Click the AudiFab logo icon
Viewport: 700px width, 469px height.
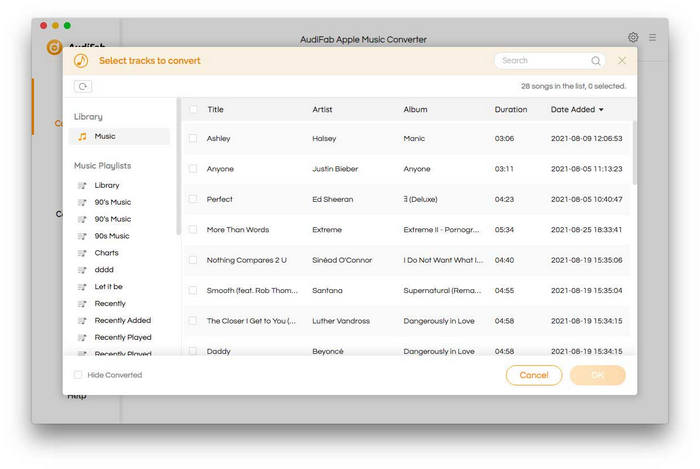(54, 47)
